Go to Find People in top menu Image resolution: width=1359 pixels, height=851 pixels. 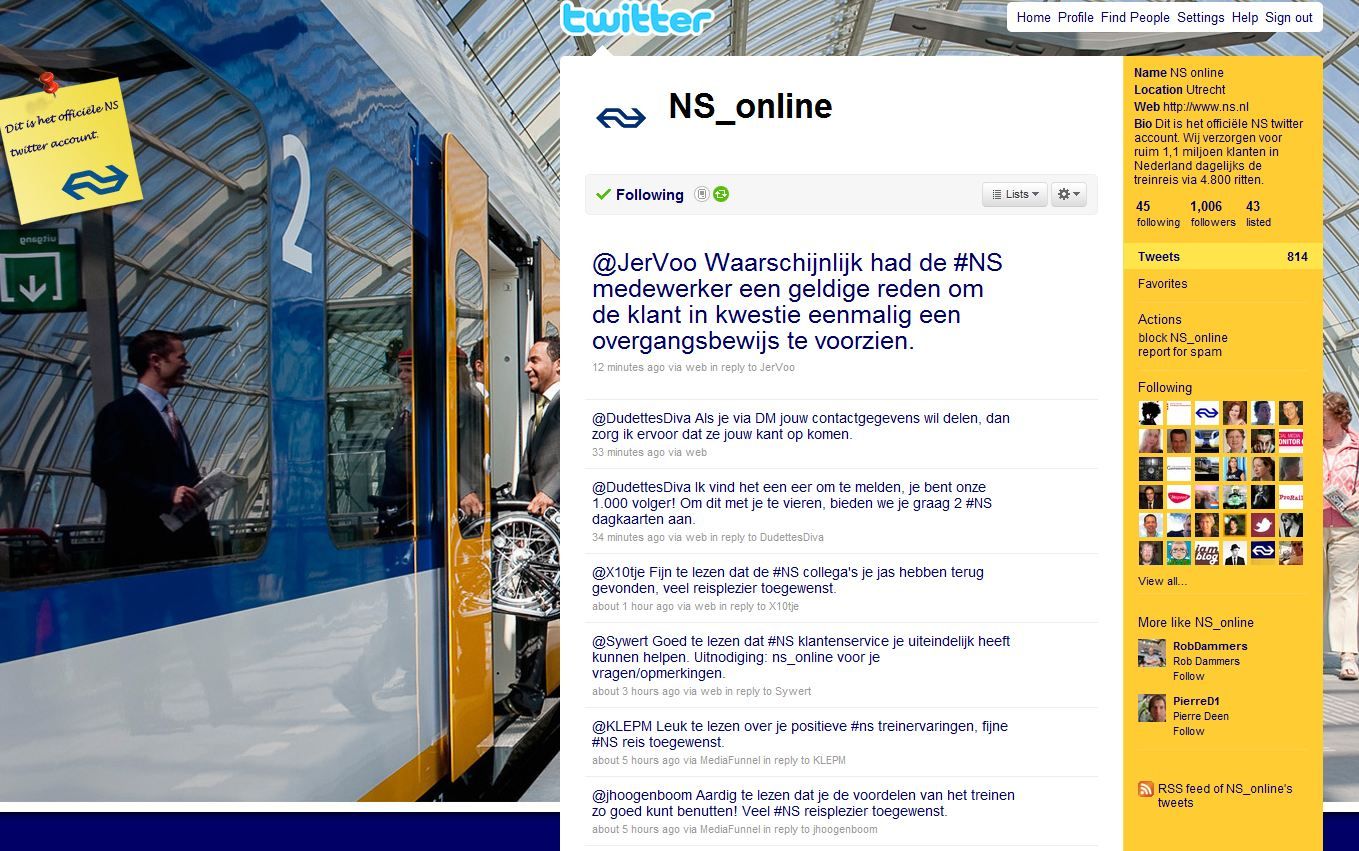1134,17
